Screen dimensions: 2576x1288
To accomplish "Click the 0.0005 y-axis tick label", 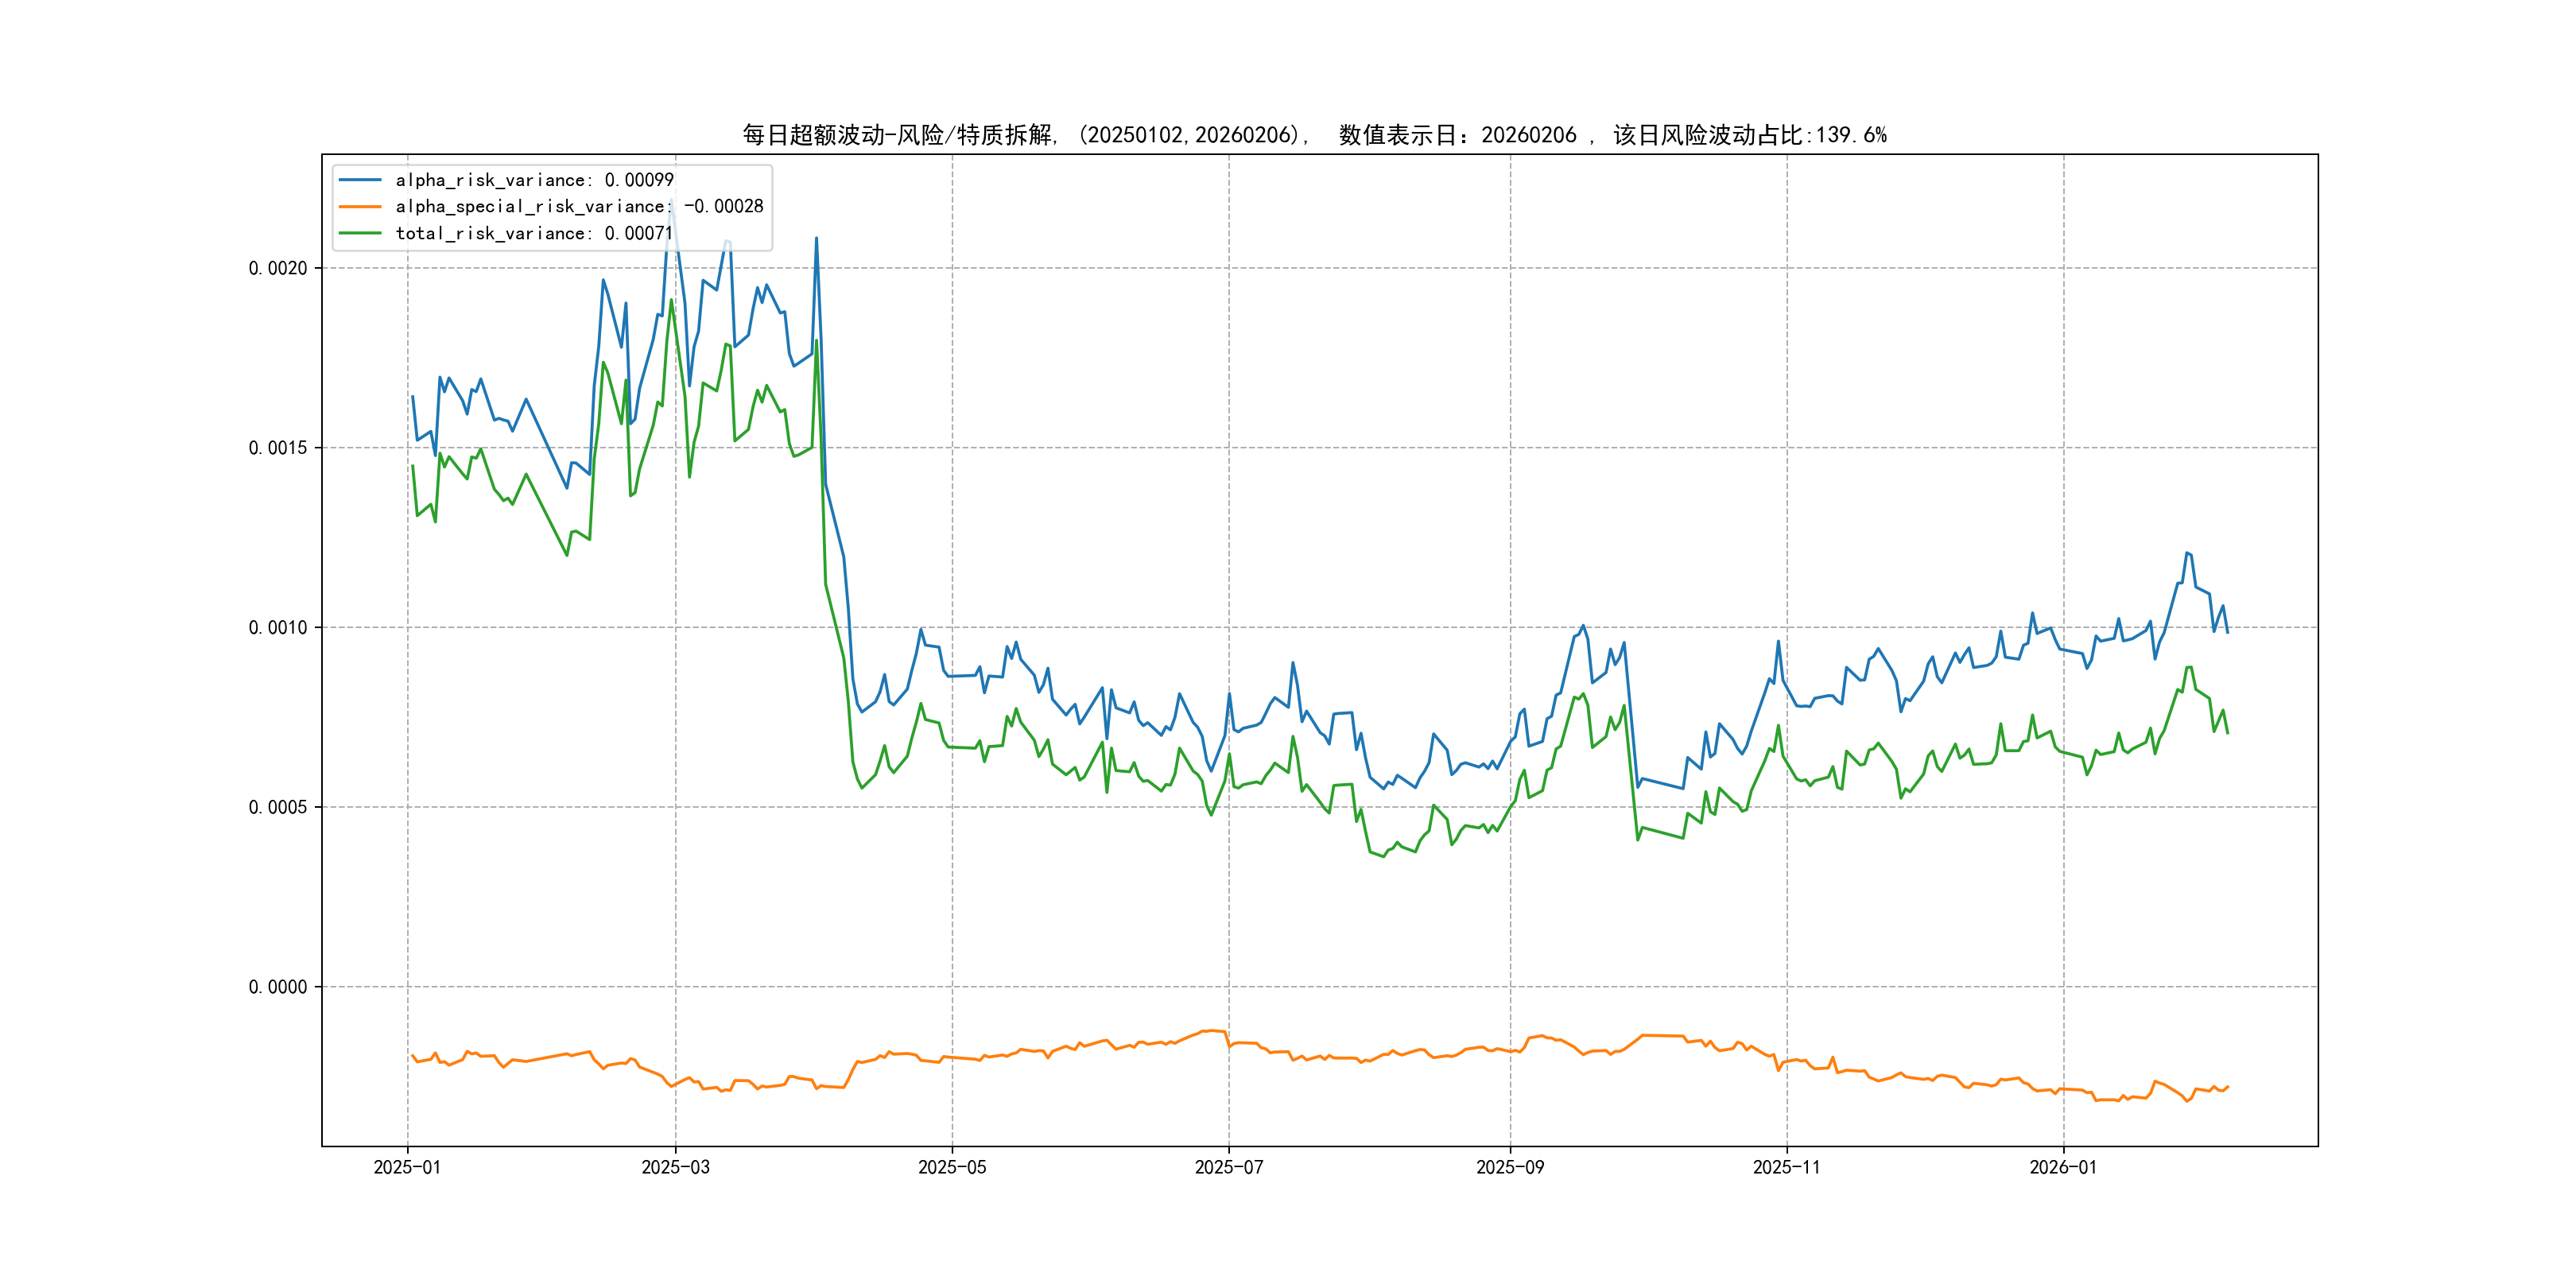I will (x=278, y=807).
